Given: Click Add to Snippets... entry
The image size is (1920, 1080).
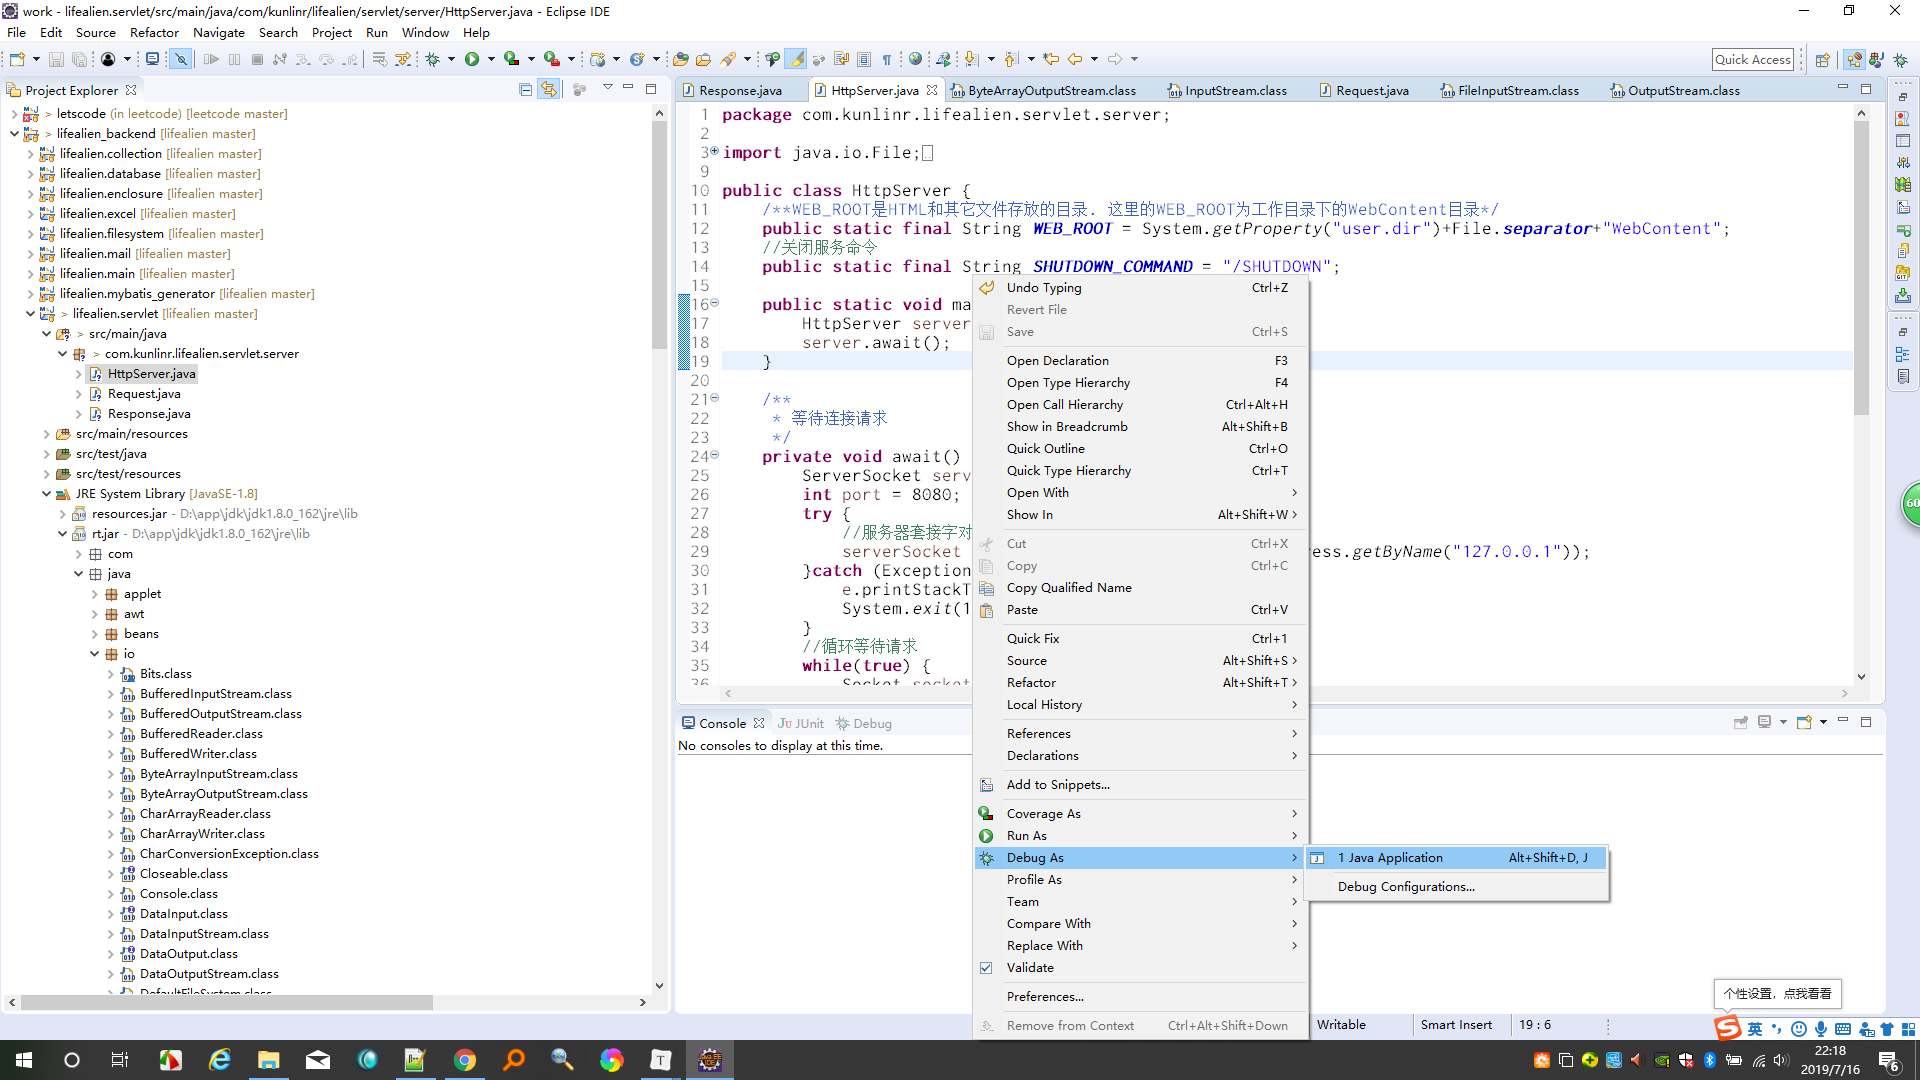Looking at the screenshot, I should pyautogui.click(x=1140, y=785).
